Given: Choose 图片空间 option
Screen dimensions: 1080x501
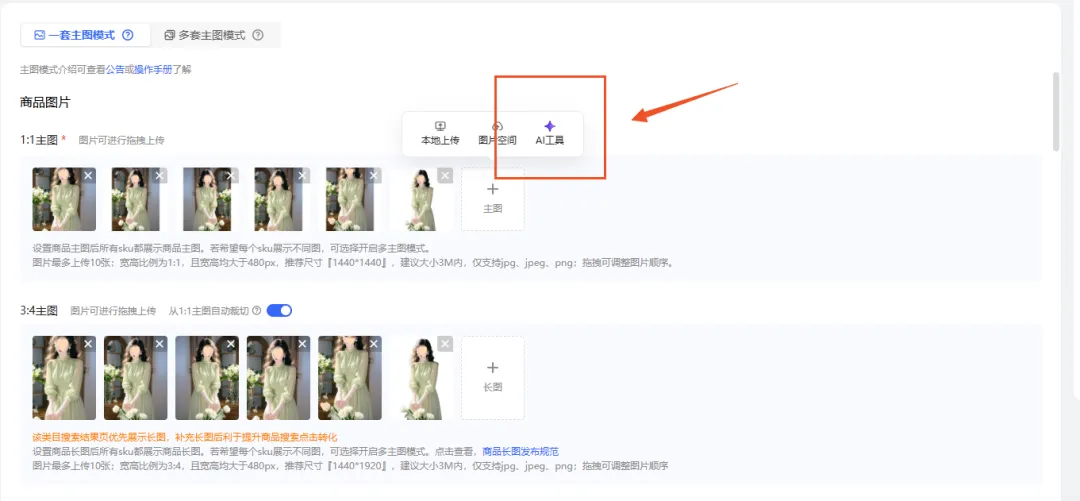Looking at the screenshot, I should click(x=497, y=134).
